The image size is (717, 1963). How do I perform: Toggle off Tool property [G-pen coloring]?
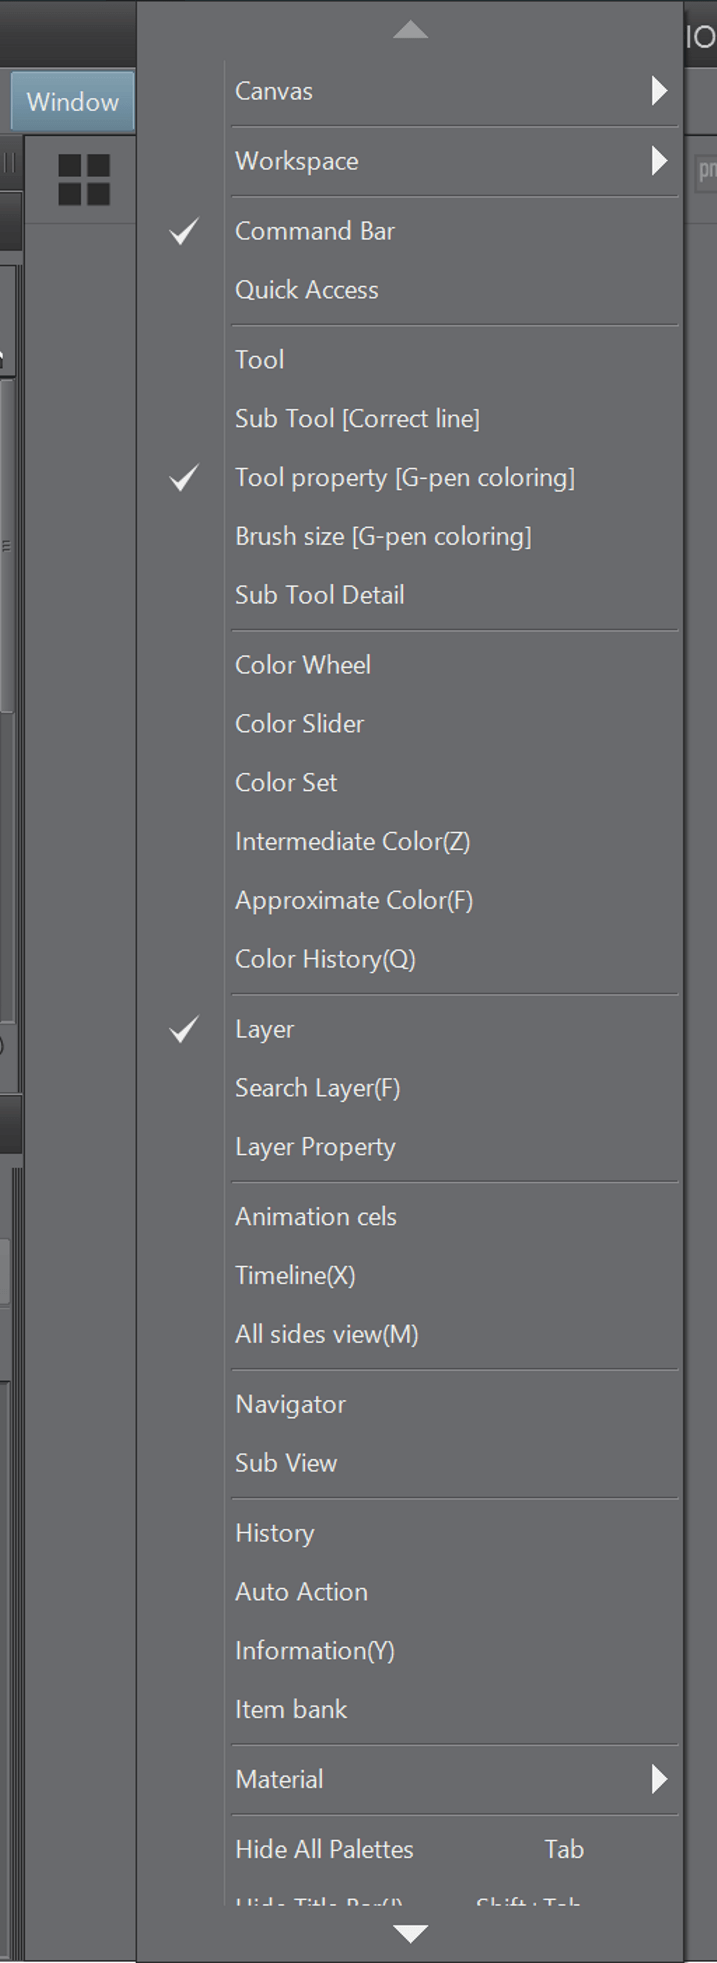(x=404, y=478)
